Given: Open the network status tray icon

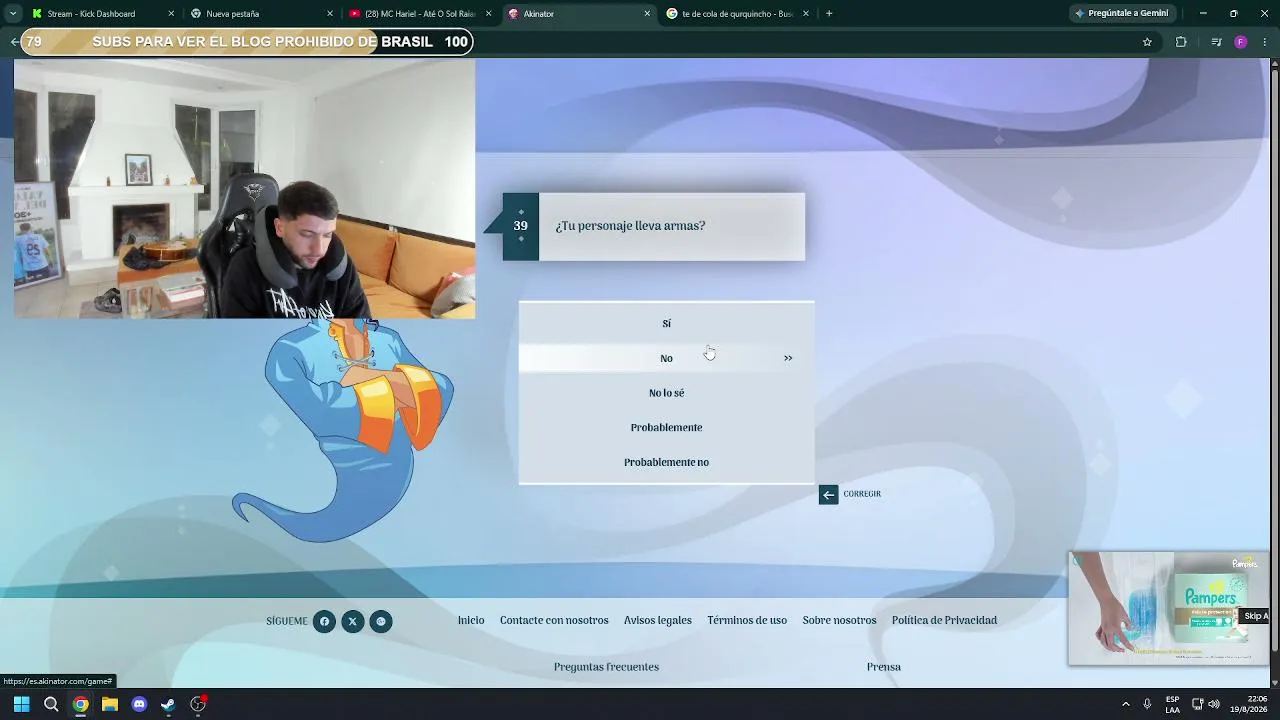Looking at the screenshot, I should 1197,704.
